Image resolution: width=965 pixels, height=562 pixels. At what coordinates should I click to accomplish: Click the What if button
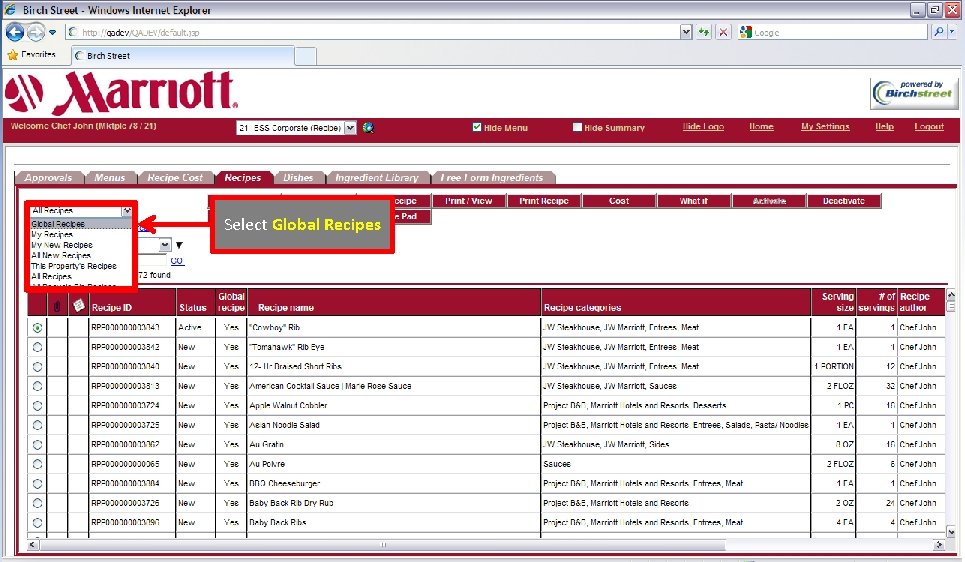pyautogui.click(x=694, y=201)
